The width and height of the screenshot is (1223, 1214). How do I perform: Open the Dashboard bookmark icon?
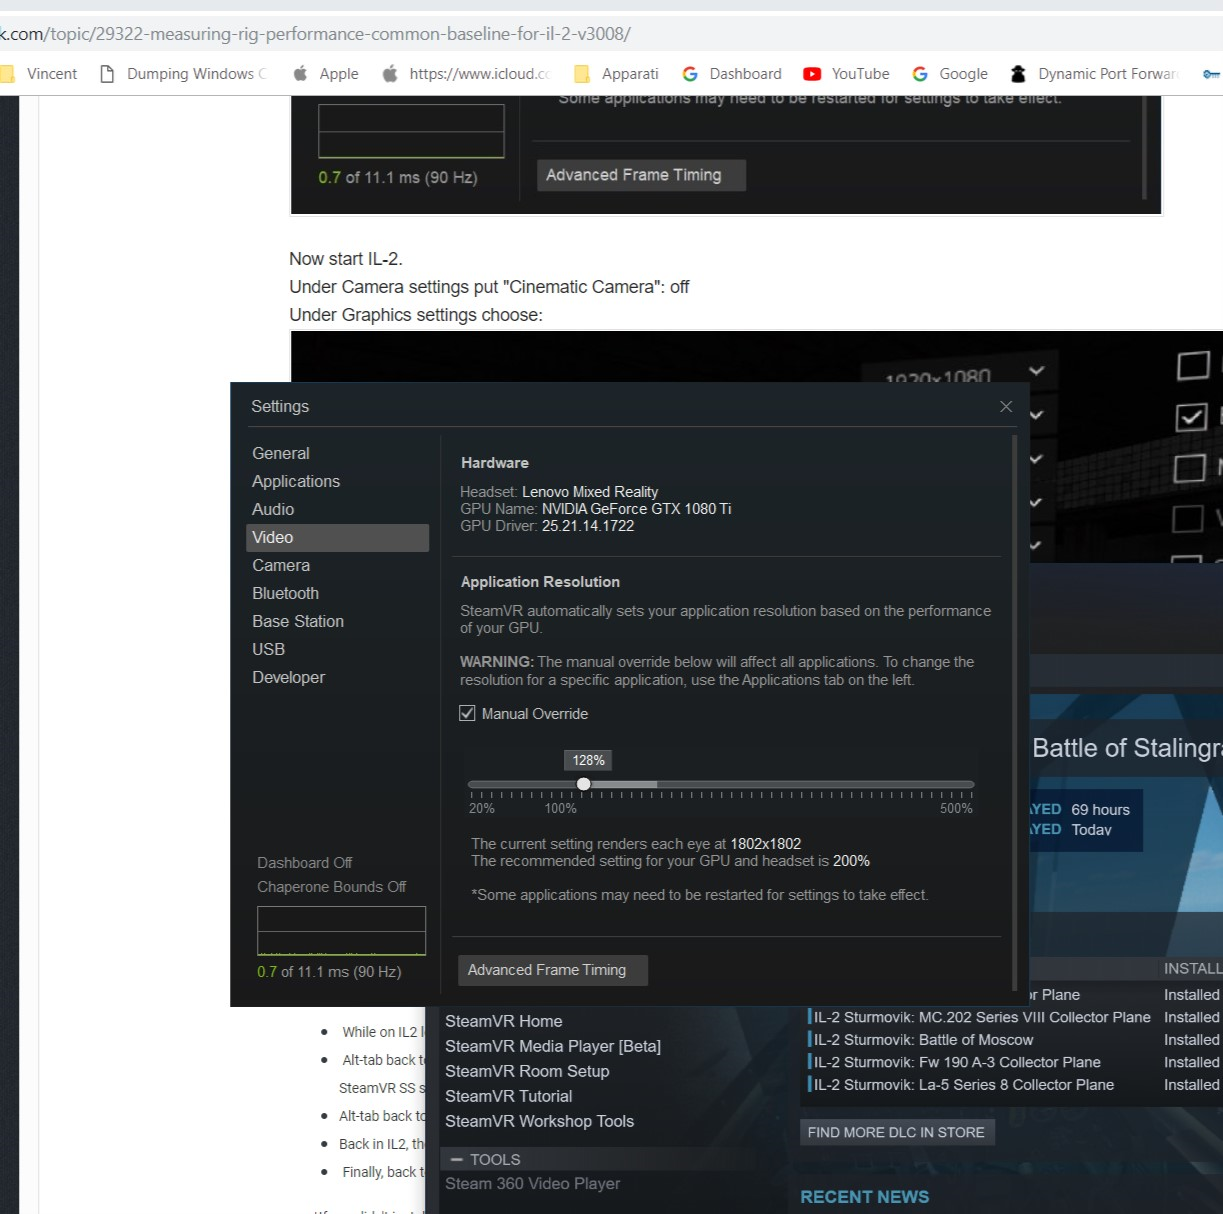pos(690,74)
